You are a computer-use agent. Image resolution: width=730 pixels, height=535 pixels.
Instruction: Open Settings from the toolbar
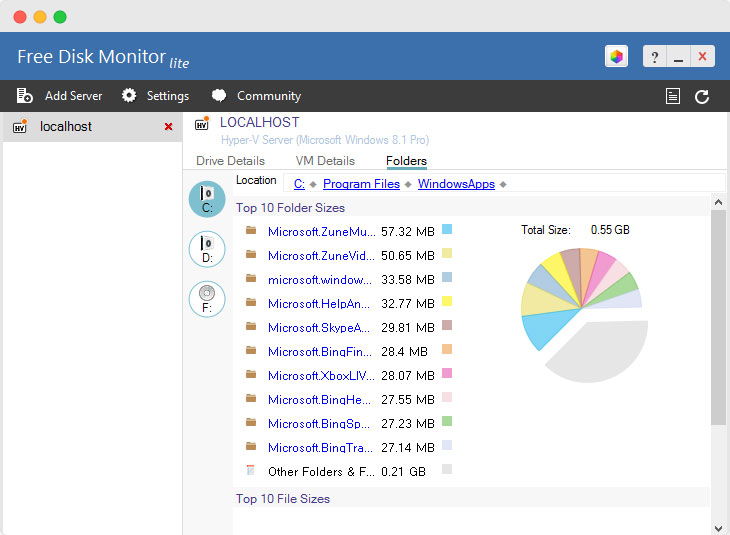point(156,96)
